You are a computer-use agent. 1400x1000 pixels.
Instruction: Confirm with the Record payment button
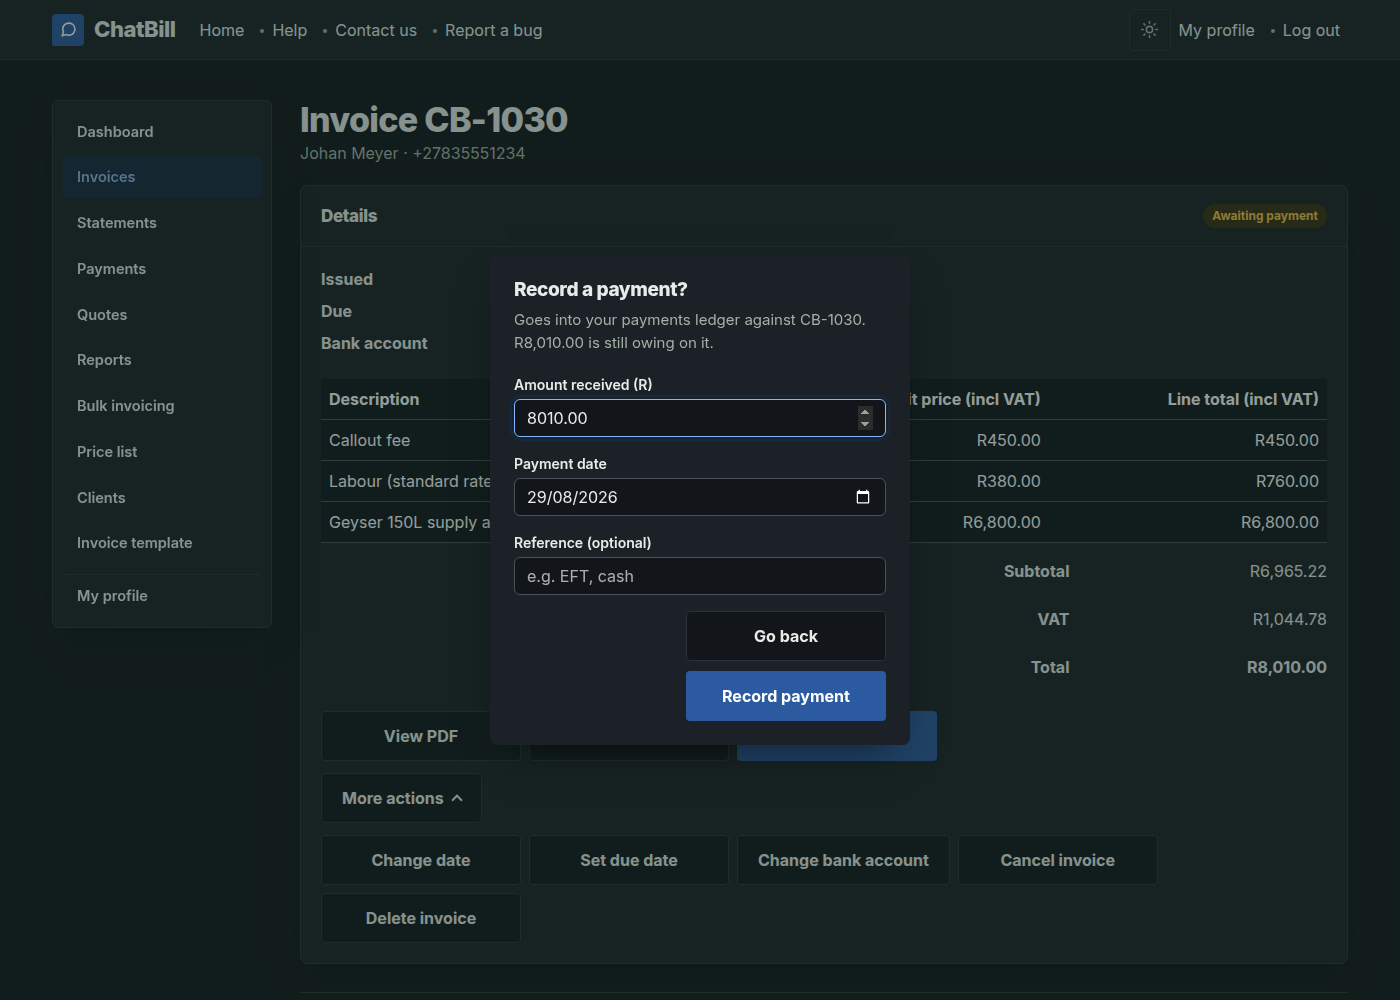(786, 696)
